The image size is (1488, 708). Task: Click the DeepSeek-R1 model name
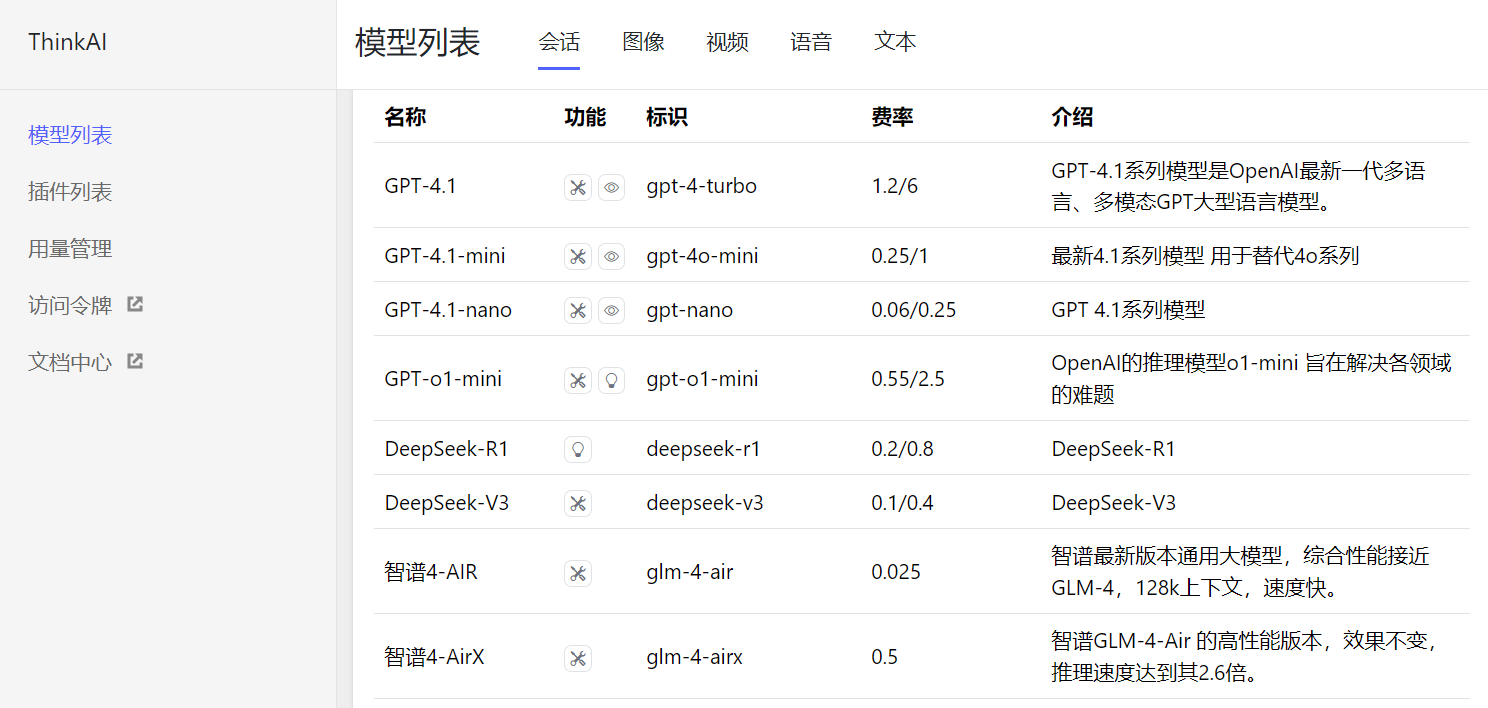446,449
